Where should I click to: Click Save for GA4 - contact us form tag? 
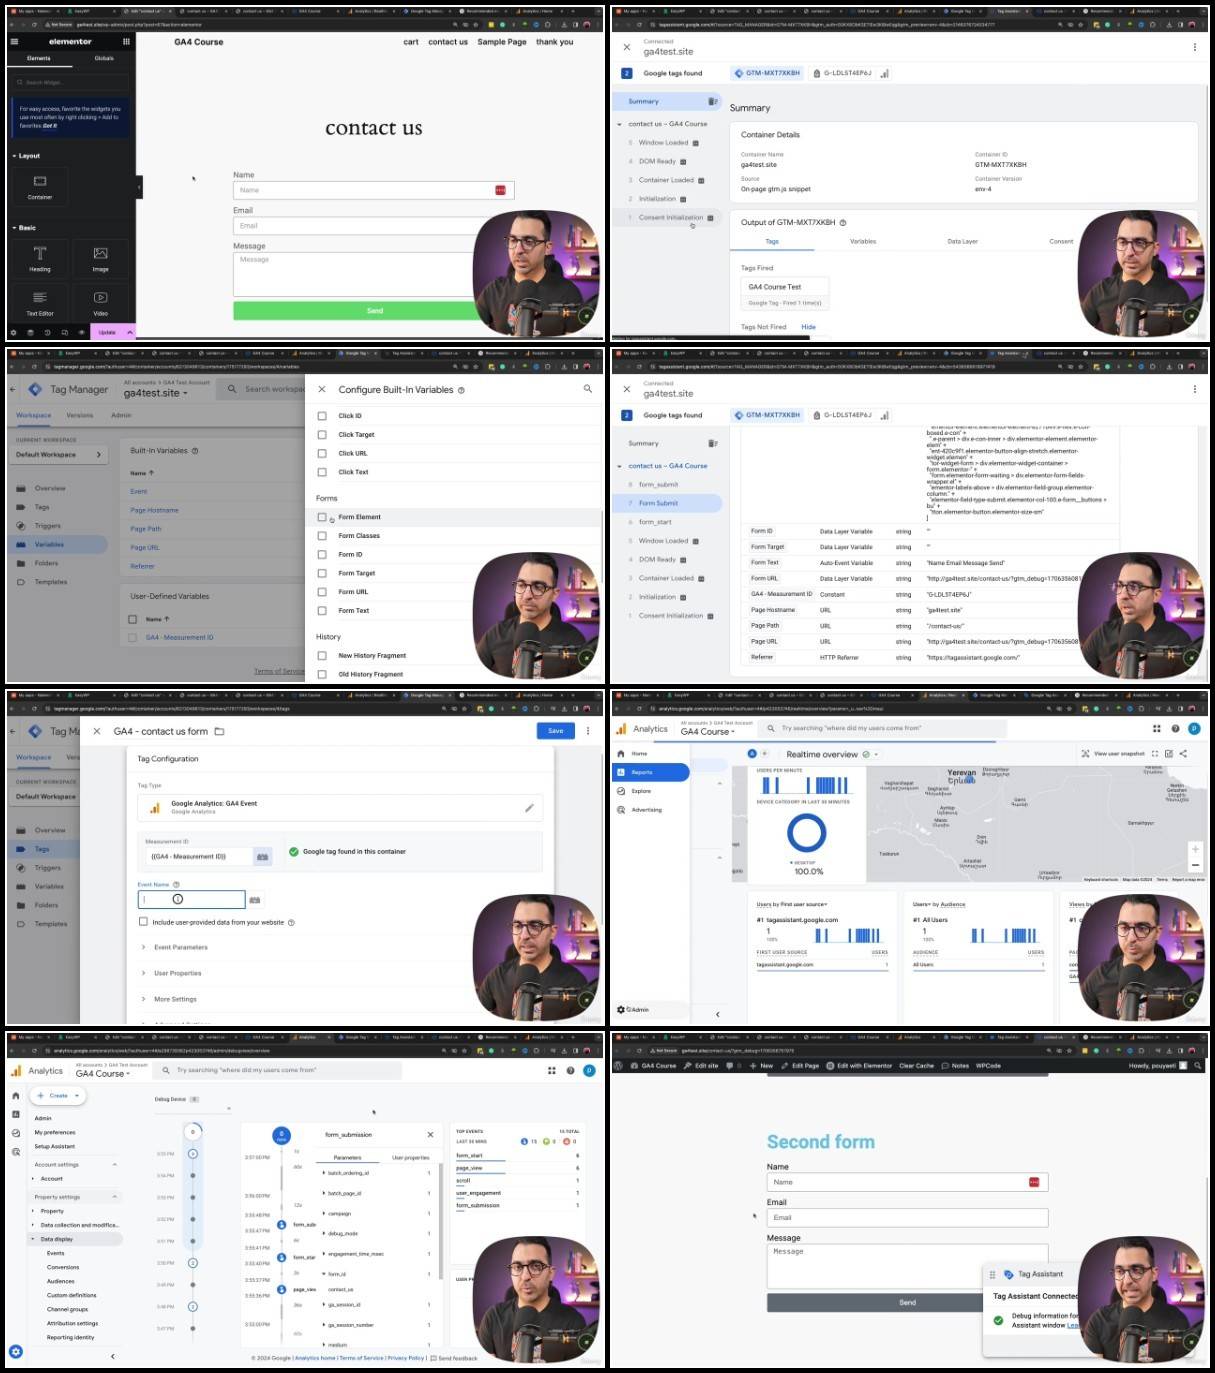(556, 731)
